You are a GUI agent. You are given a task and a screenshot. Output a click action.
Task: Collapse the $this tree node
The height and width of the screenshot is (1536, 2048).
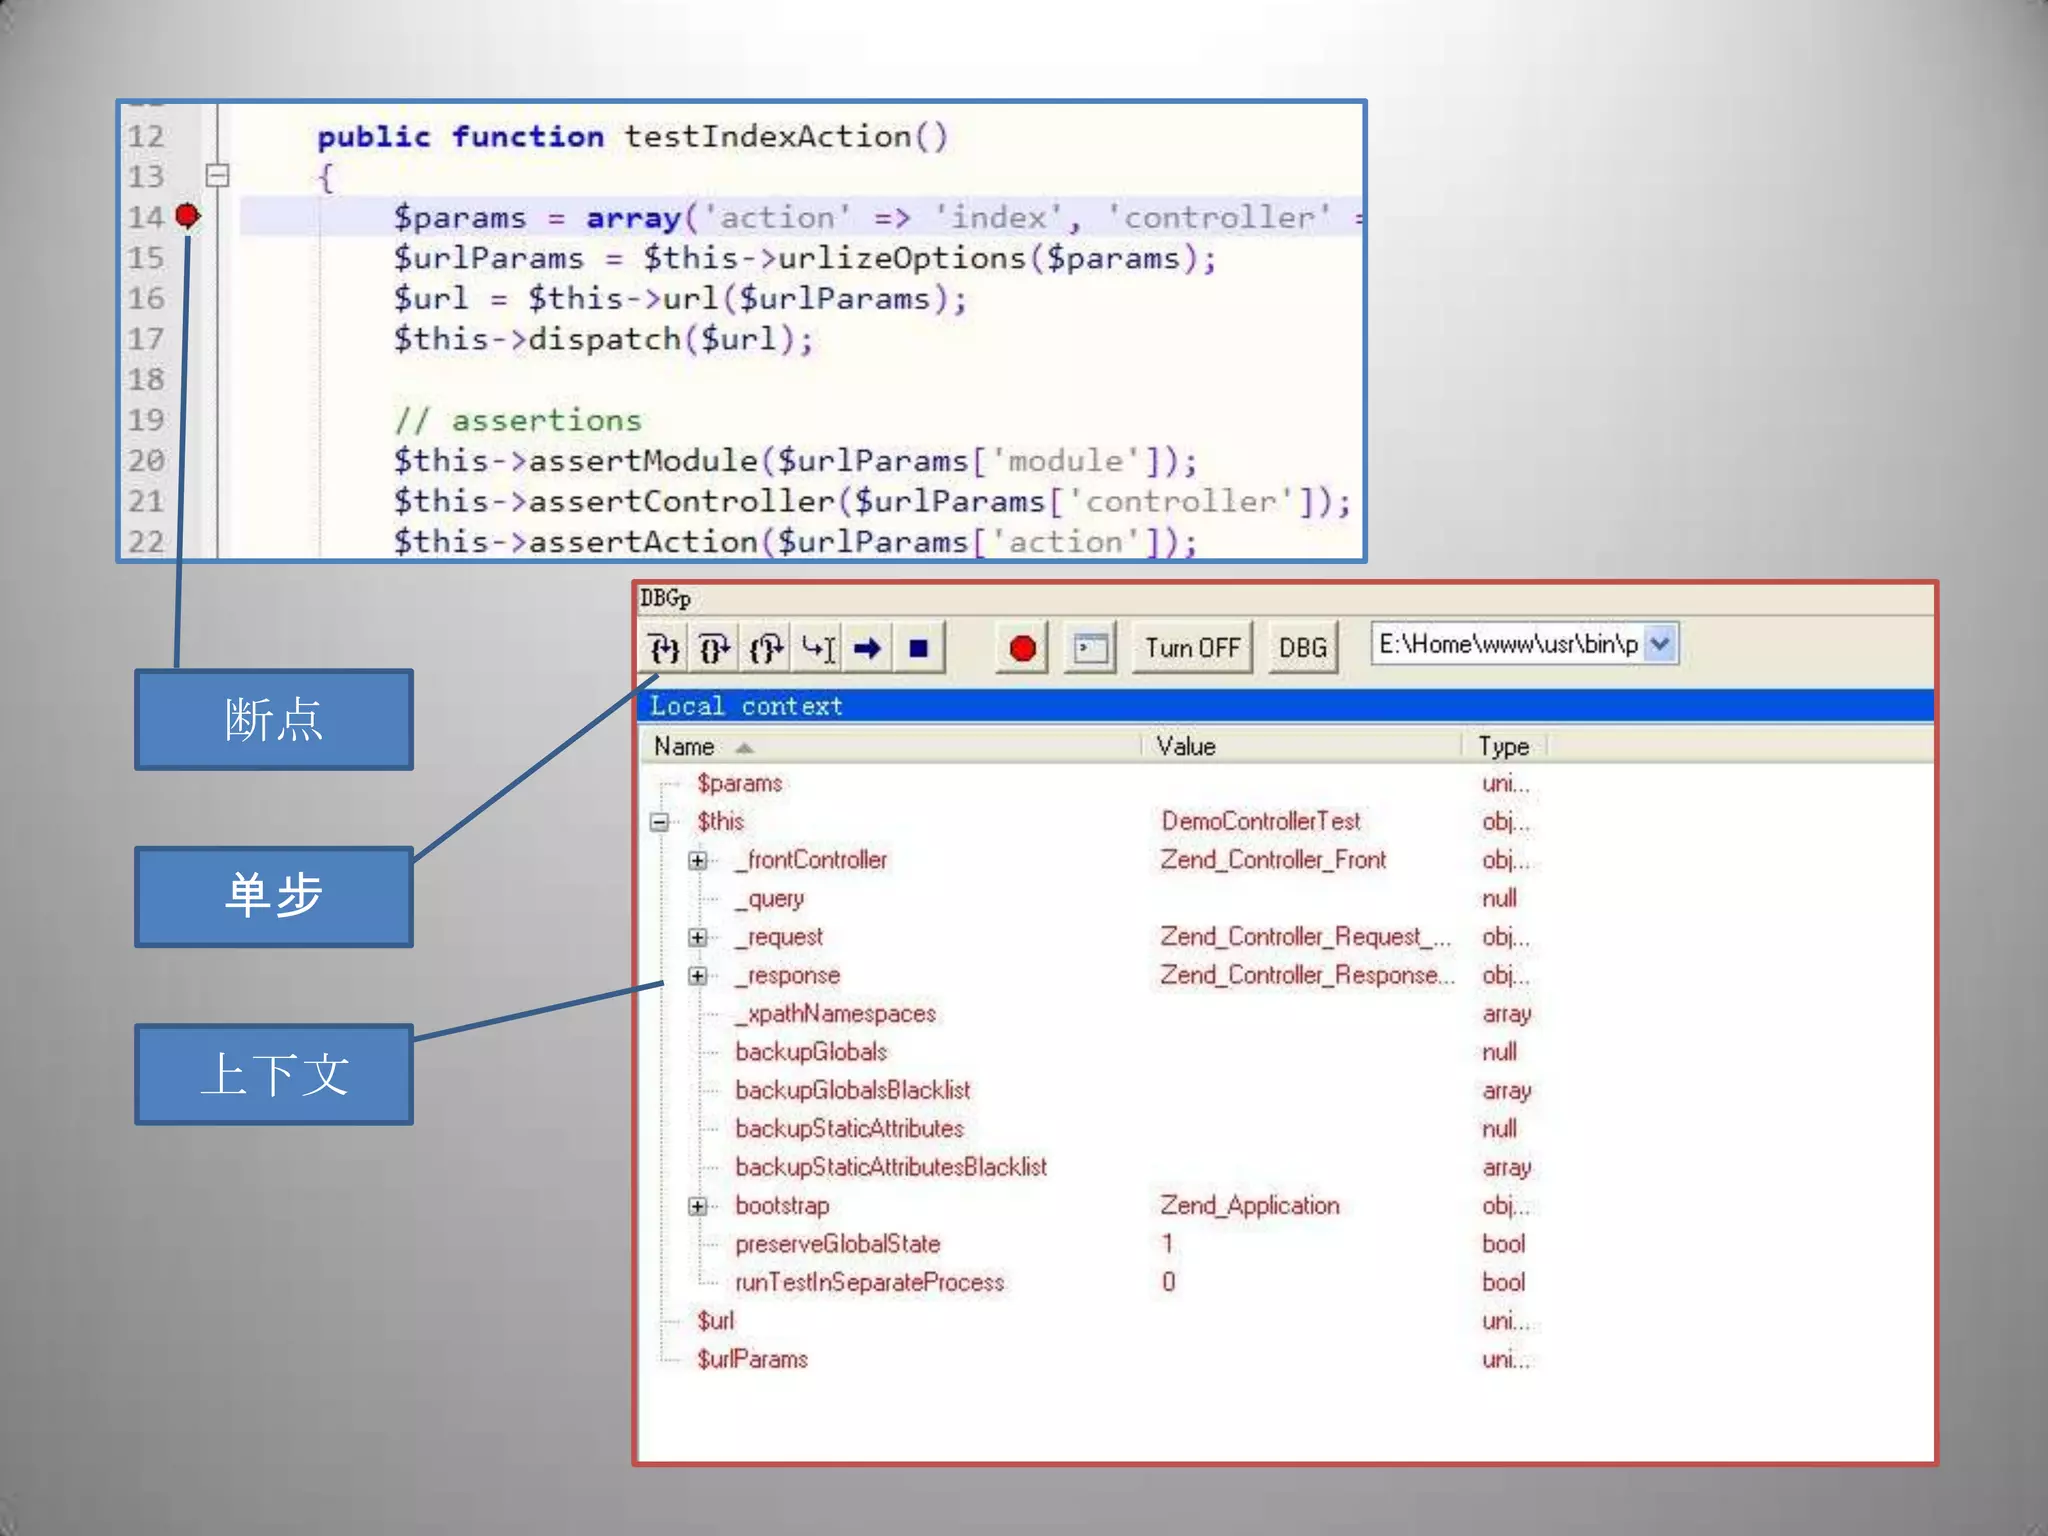pyautogui.click(x=659, y=822)
